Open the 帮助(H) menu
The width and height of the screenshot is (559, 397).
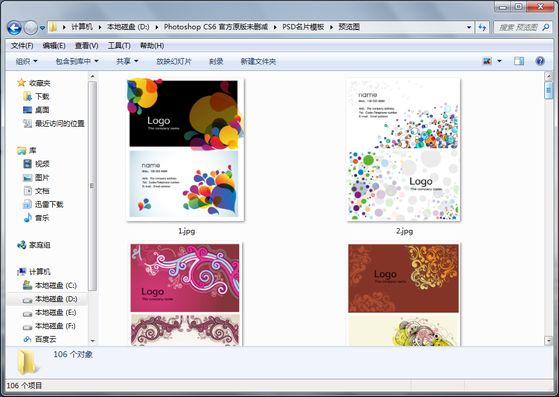(152, 46)
